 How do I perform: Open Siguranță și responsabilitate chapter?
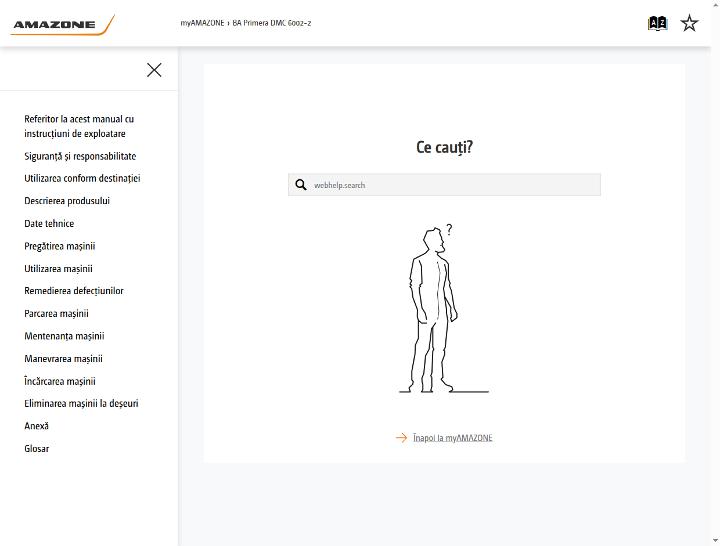(x=80, y=156)
